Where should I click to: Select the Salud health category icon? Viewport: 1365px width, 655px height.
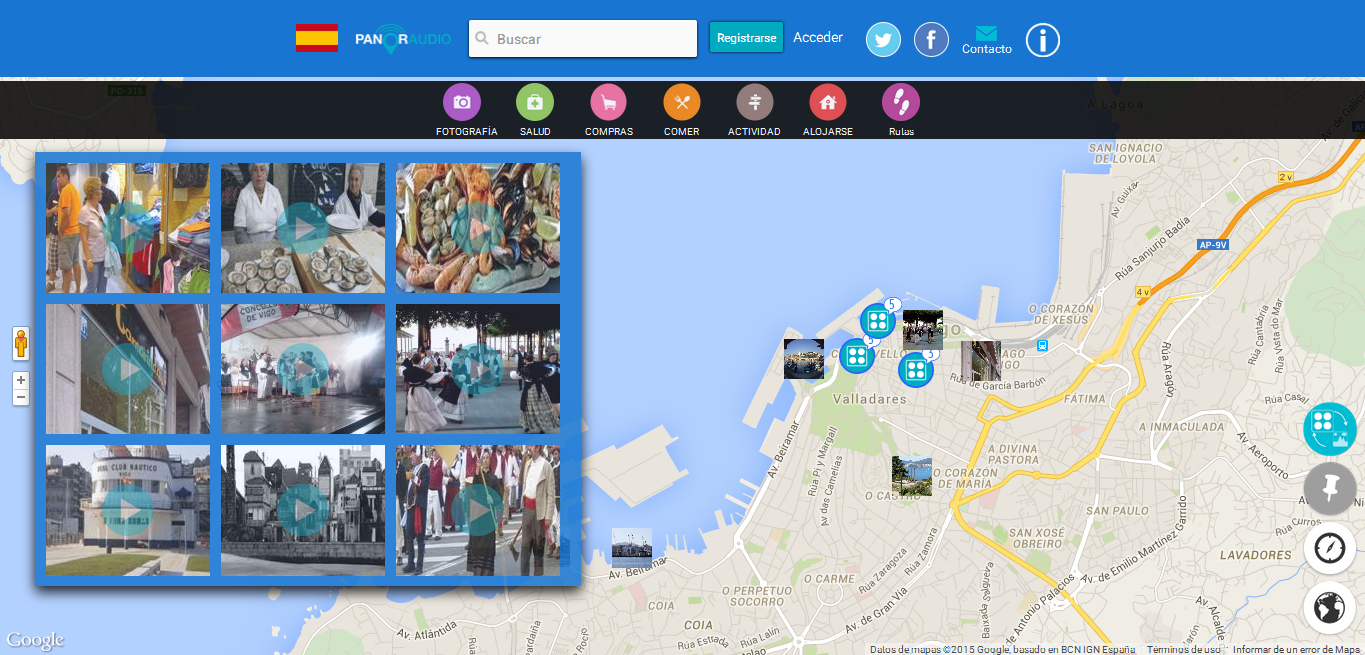point(534,102)
